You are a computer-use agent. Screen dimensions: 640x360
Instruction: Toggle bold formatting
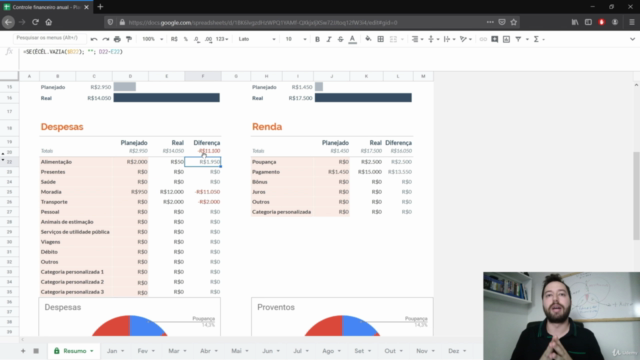(x=317, y=39)
